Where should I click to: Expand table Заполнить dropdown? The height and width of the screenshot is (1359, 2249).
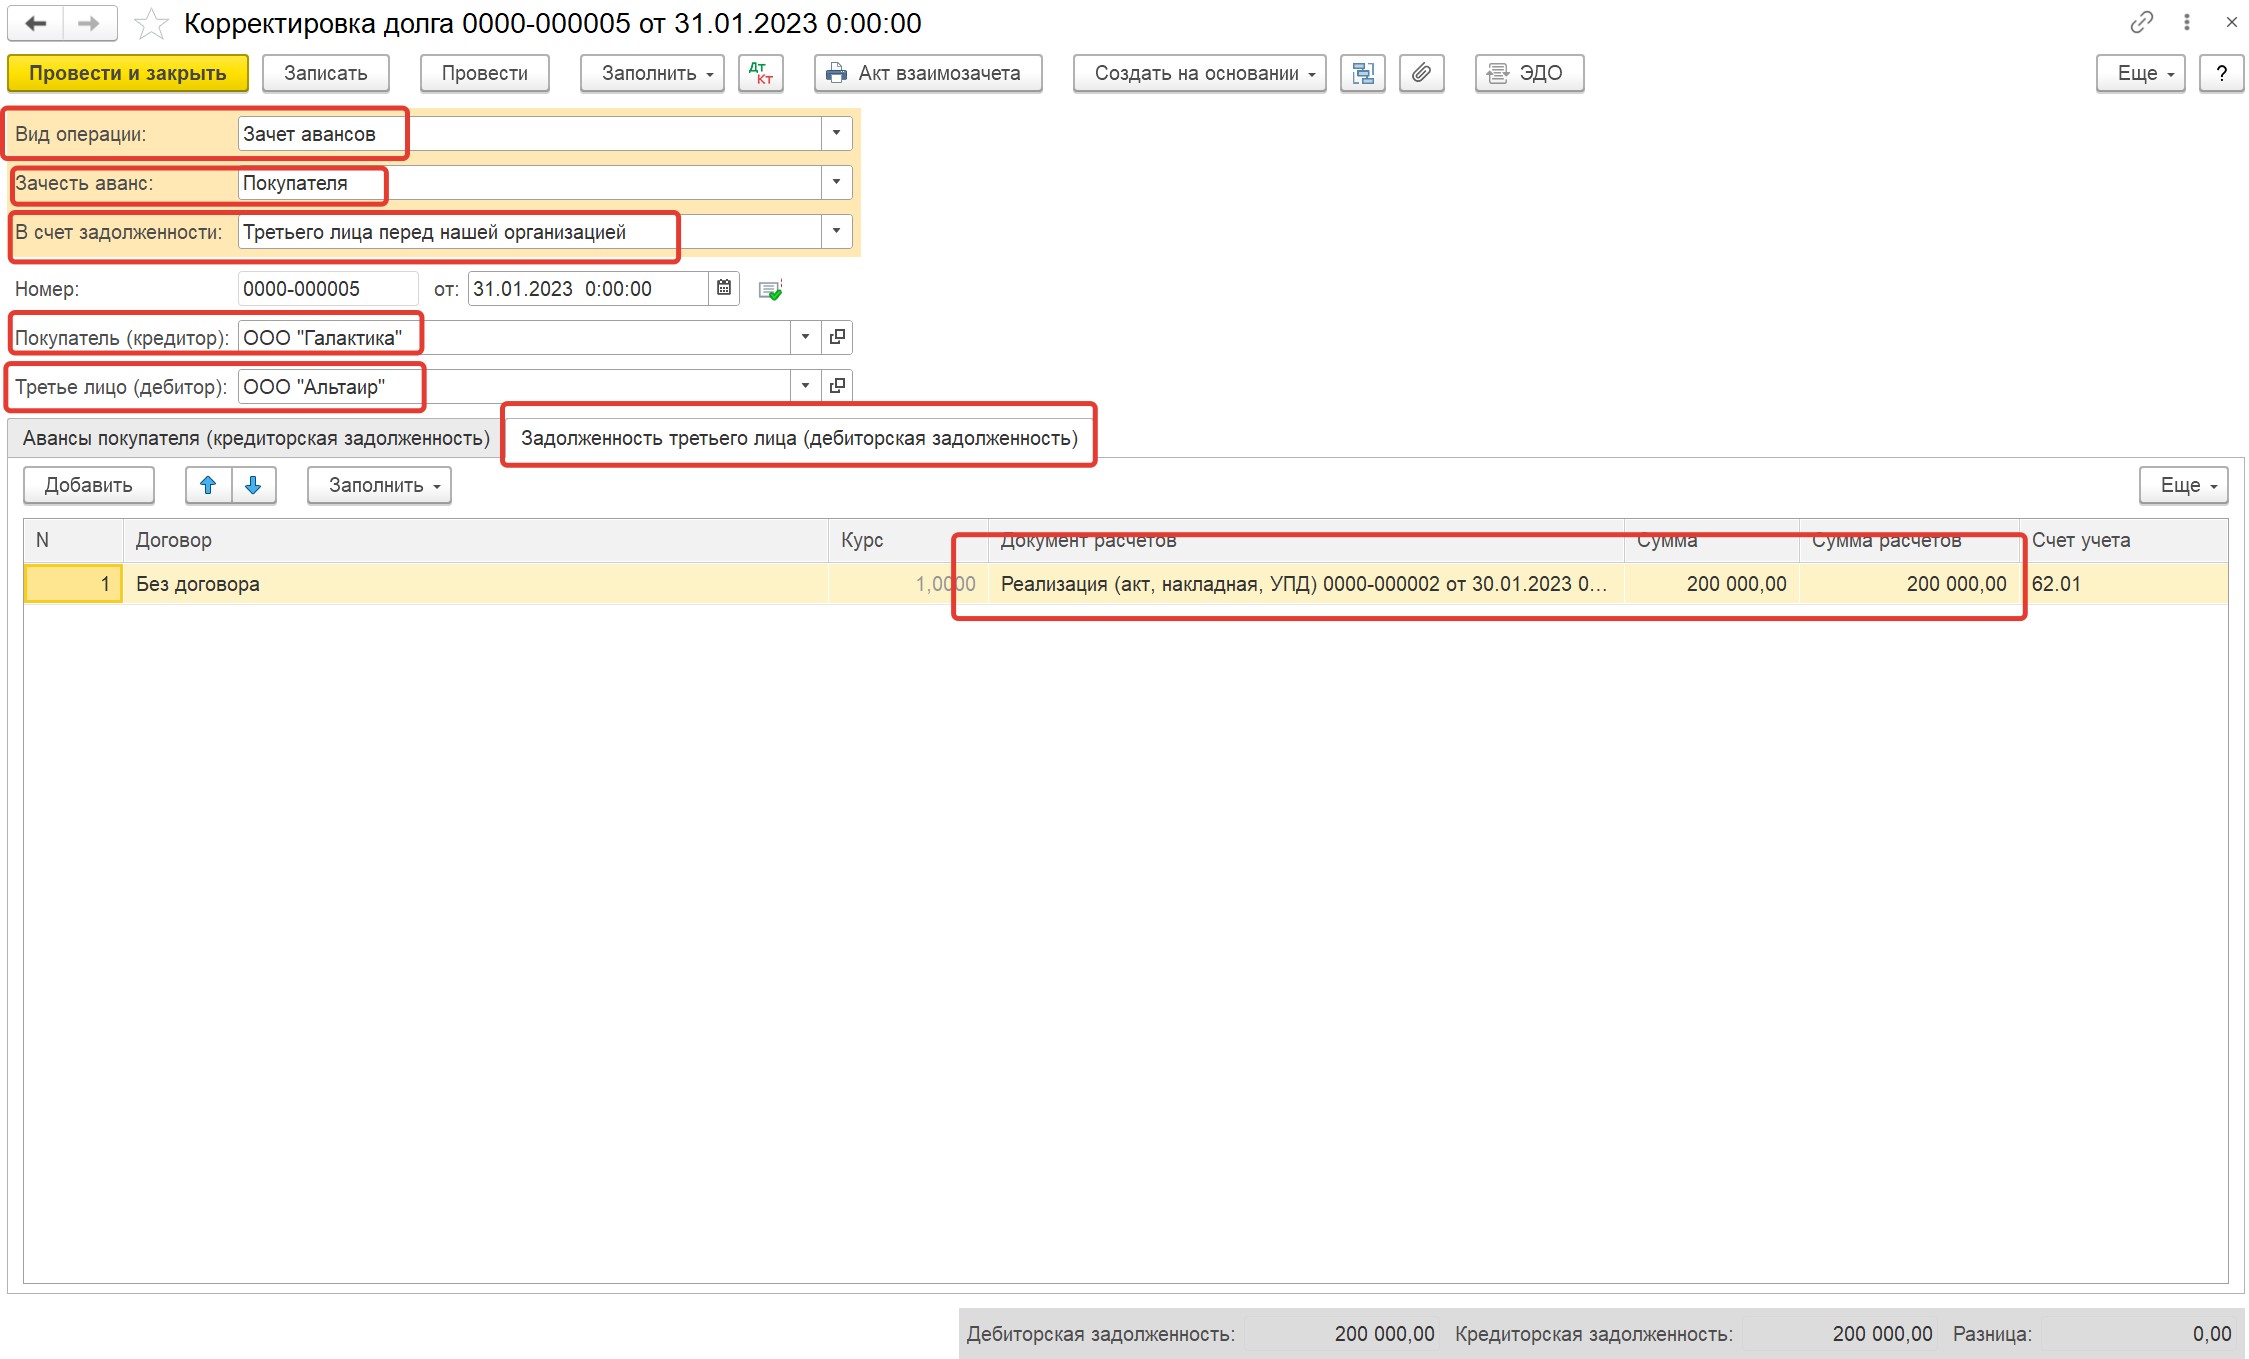[379, 485]
